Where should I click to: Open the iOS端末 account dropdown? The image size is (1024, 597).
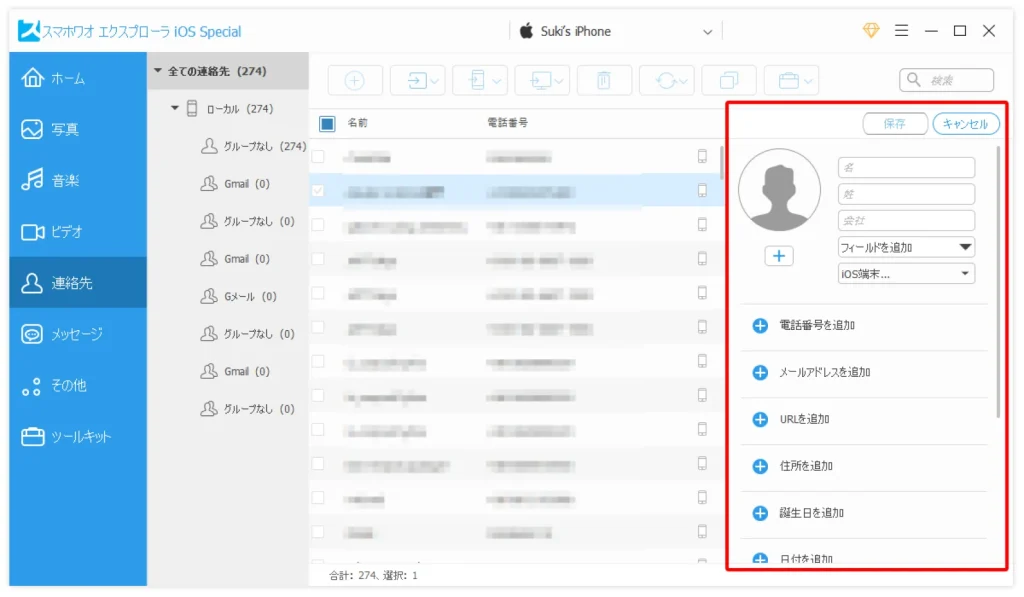(x=906, y=274)
